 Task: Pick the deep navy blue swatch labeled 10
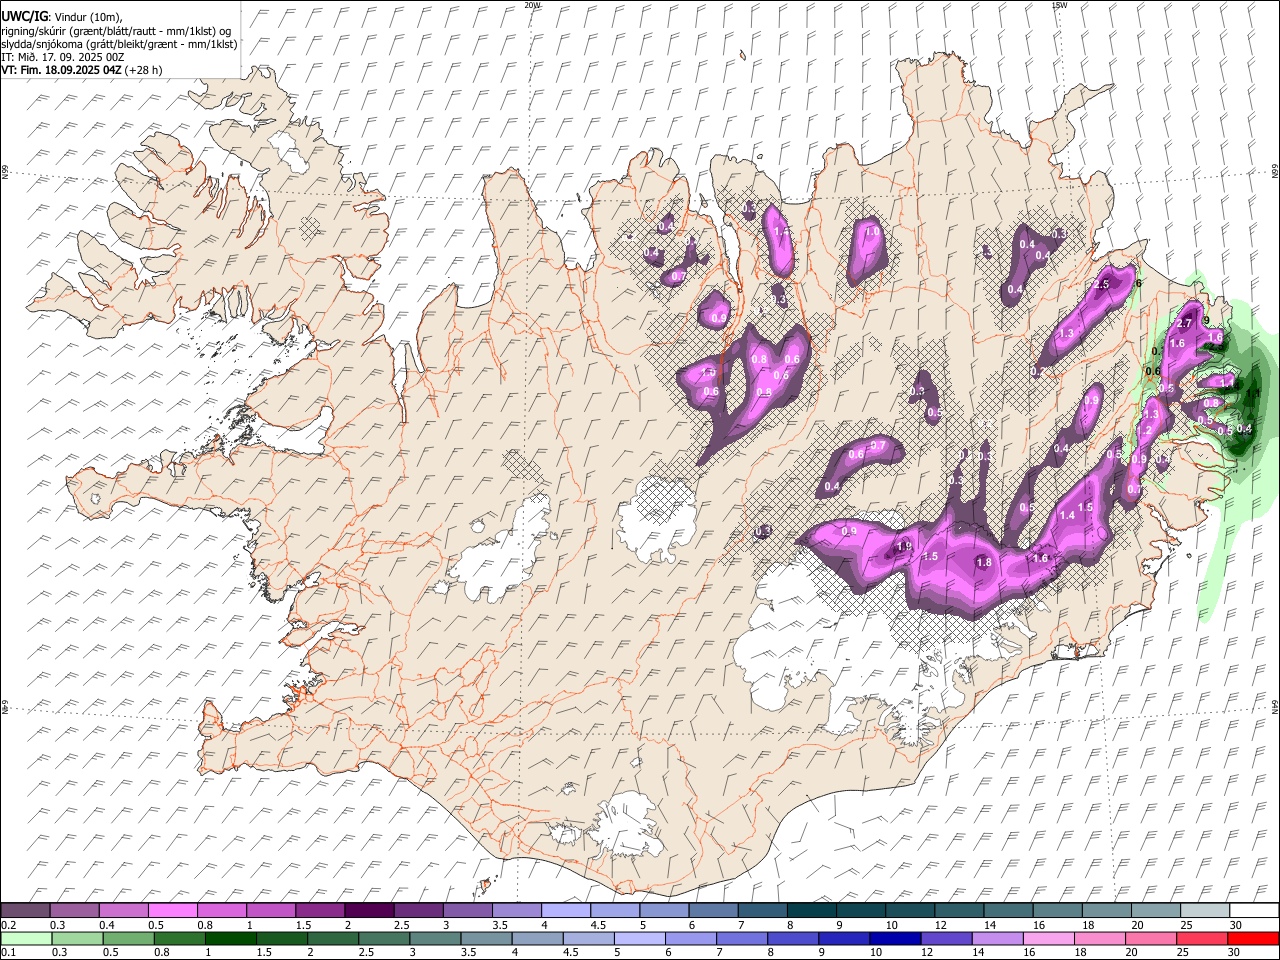pyautogui.click(x=895, y=938)
